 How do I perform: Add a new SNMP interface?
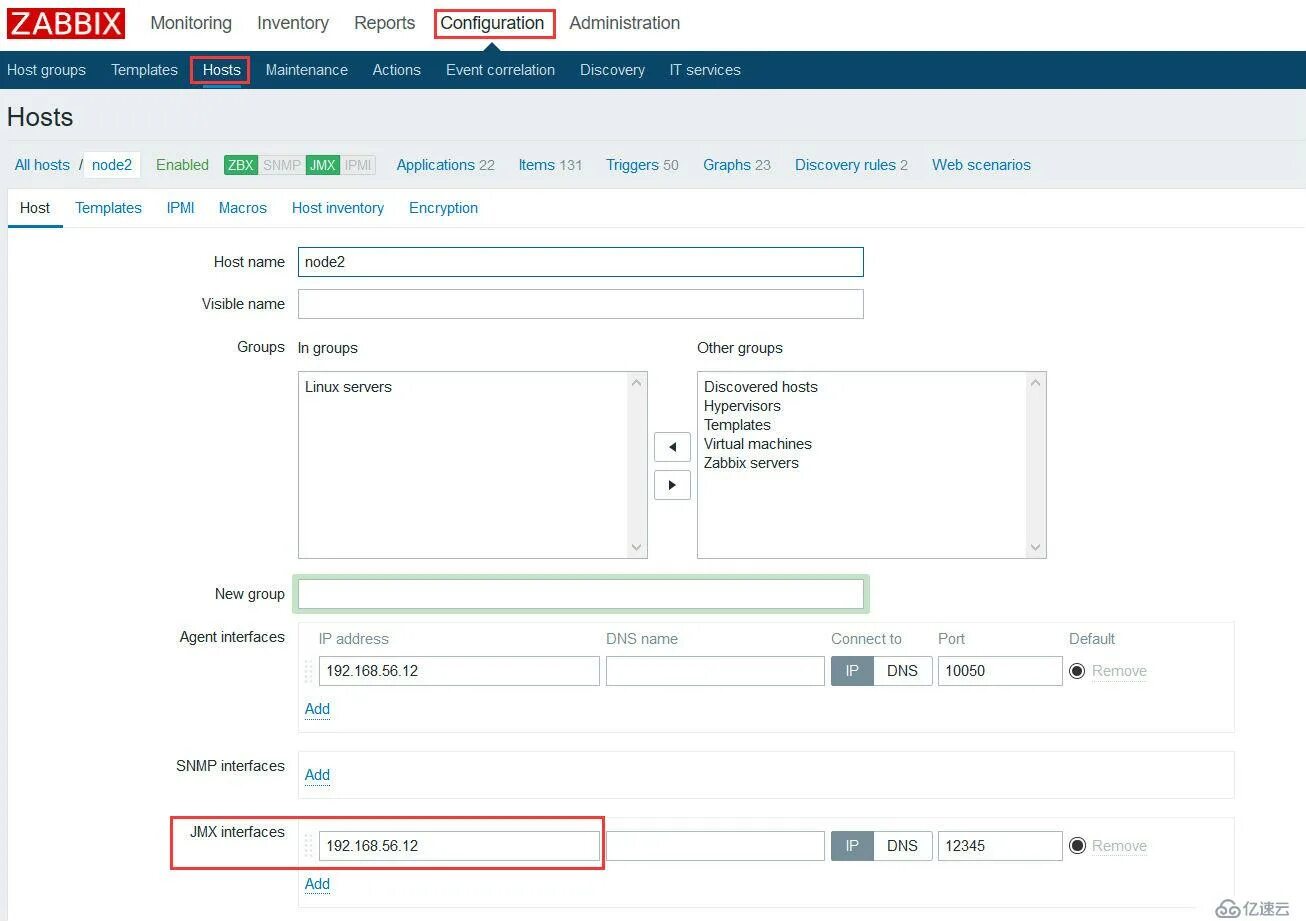click(x=317, y=775)
